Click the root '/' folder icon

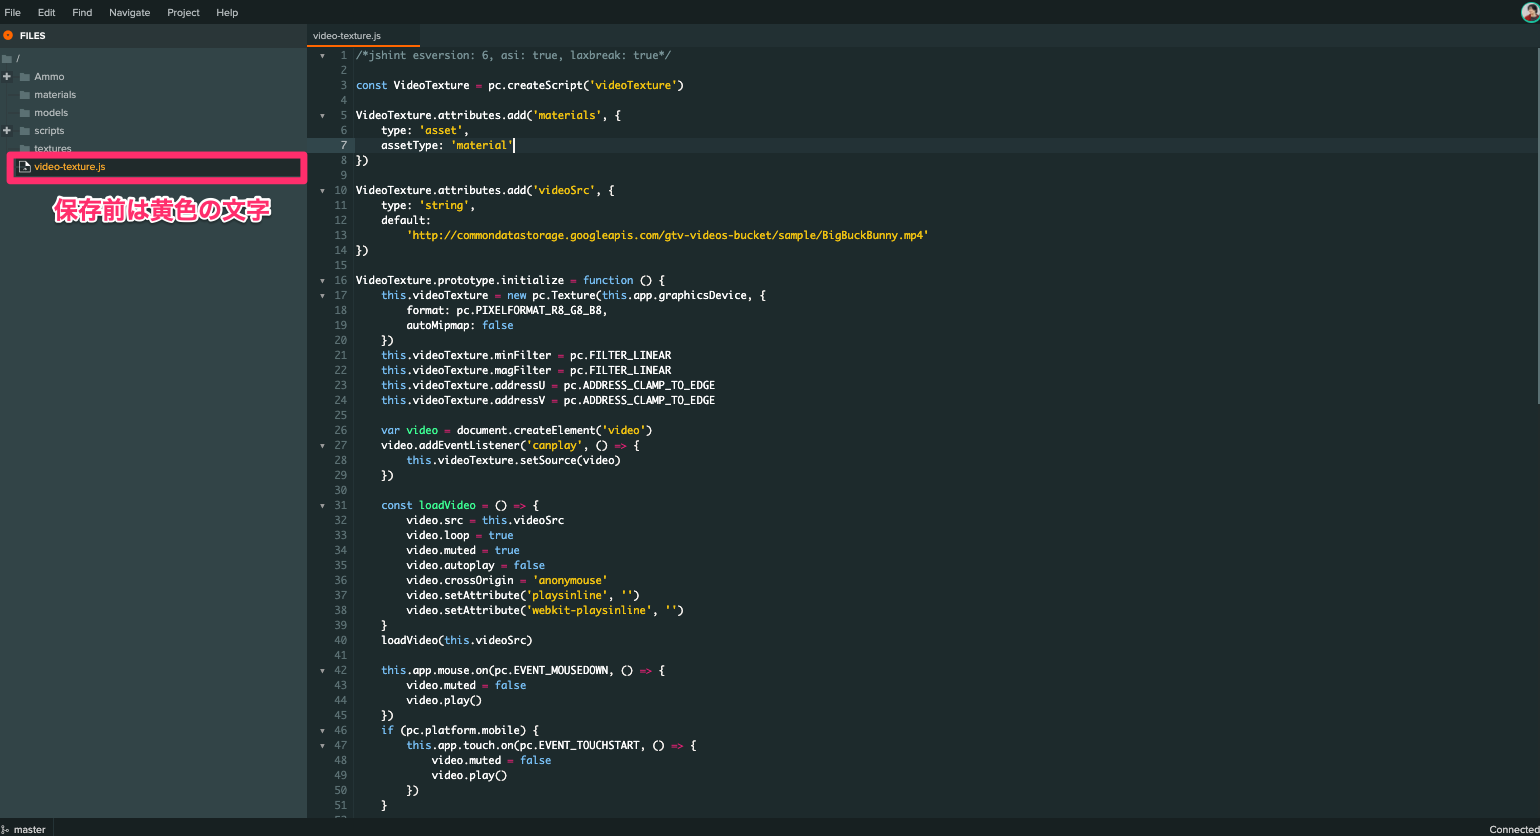coord(7,59)
